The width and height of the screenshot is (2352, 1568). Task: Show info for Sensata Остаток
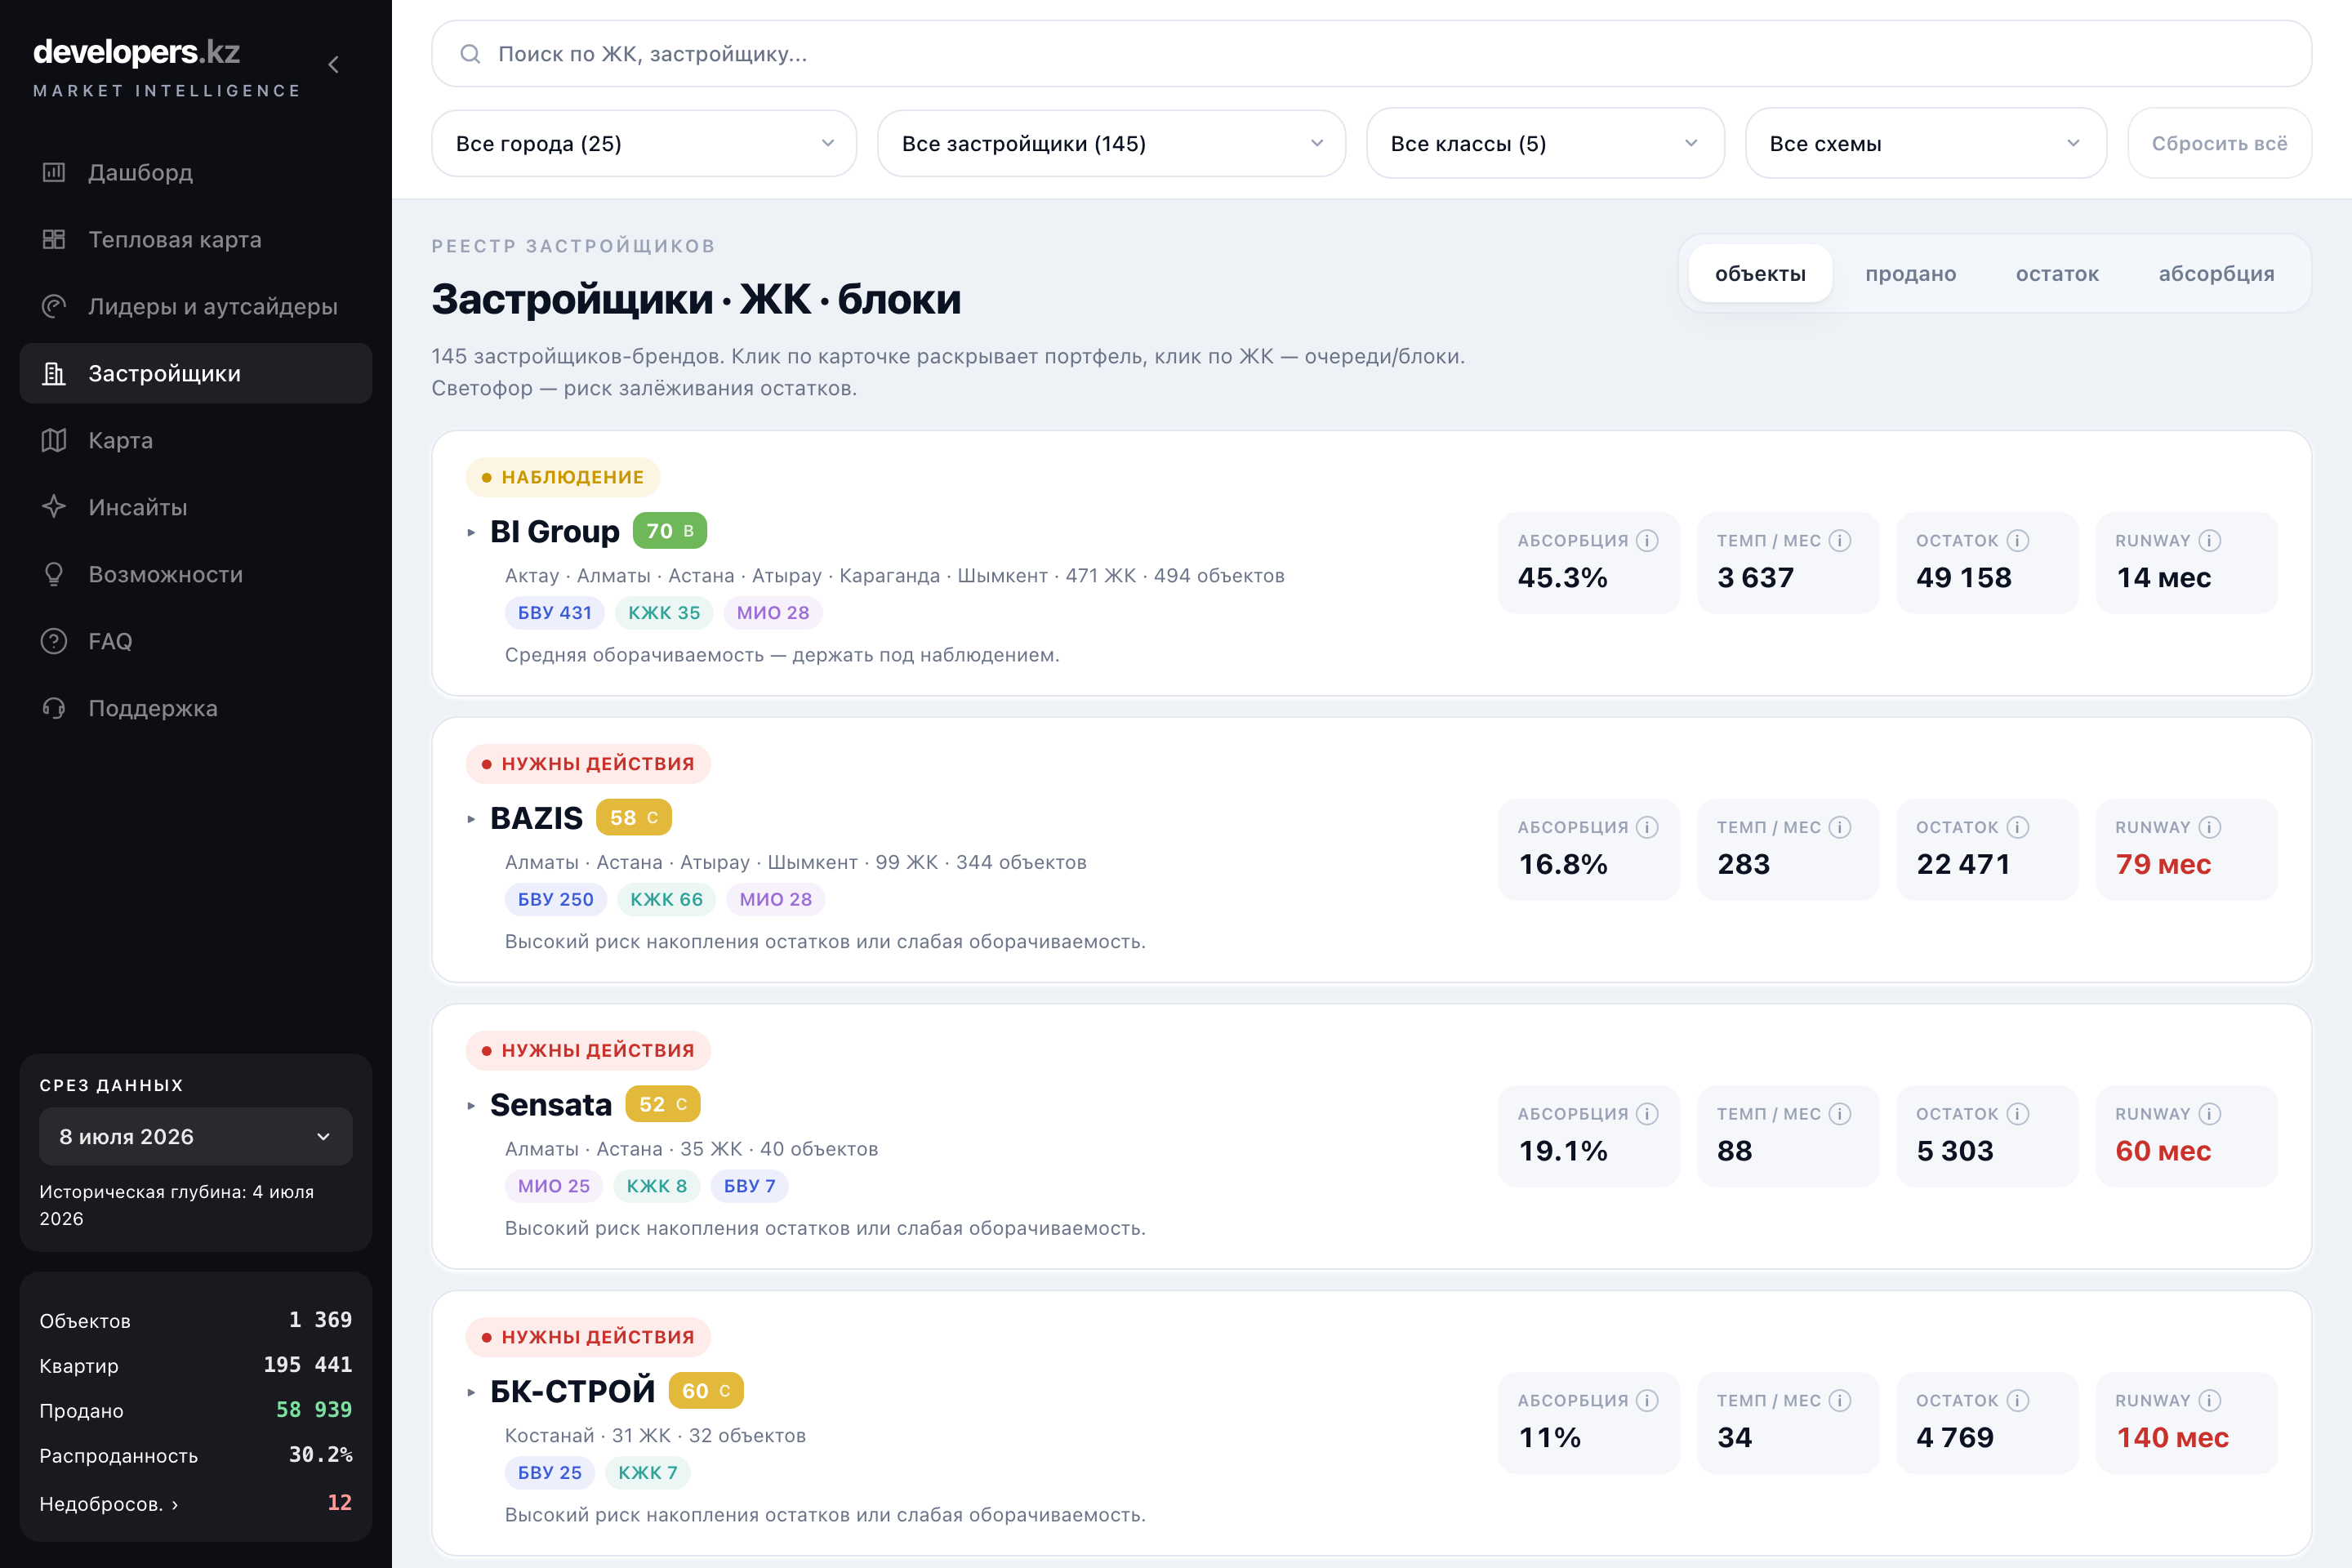[2018, 1114]
